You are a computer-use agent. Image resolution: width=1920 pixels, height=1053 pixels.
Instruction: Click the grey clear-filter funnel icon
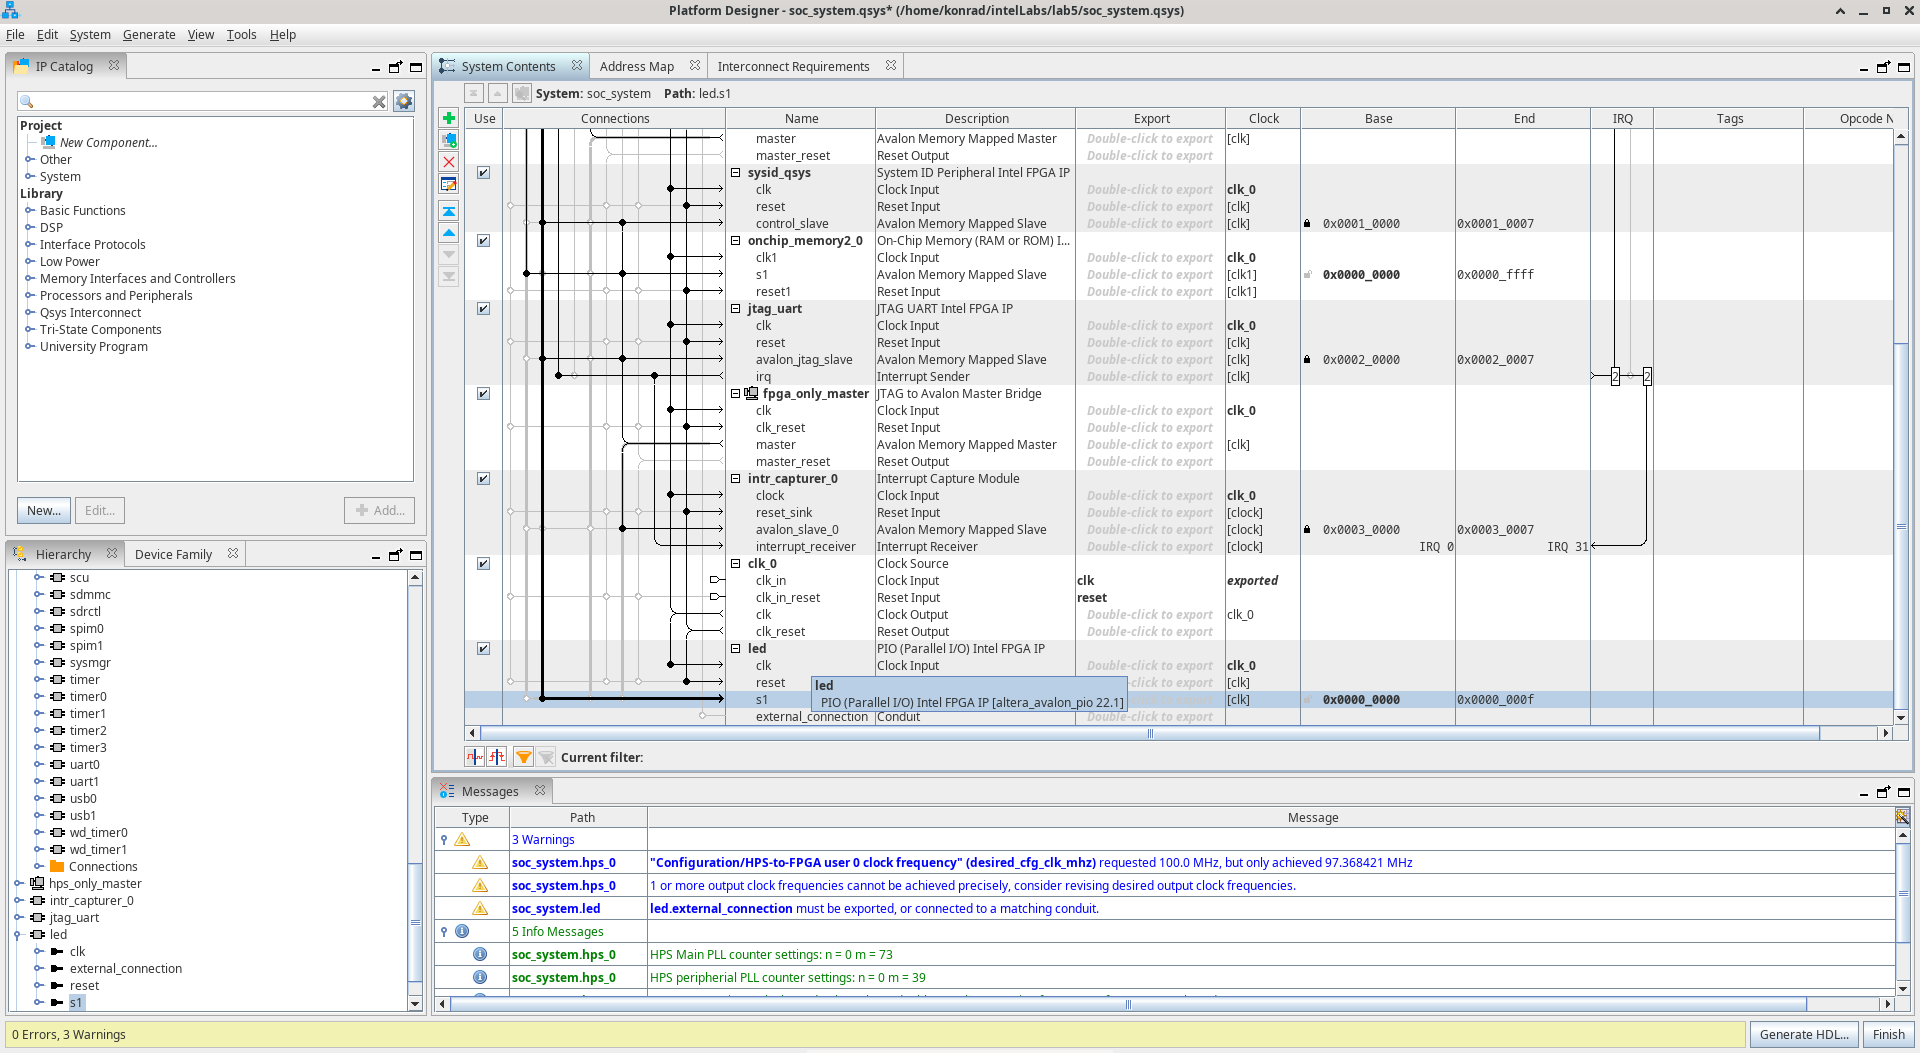546,757
